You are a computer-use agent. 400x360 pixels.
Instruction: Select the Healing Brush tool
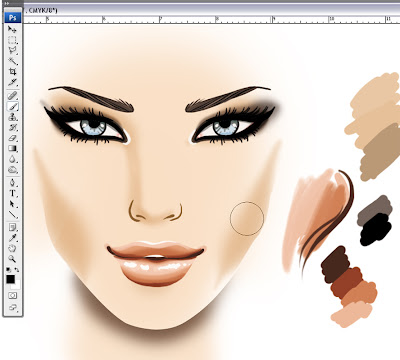tap(12, 96)
